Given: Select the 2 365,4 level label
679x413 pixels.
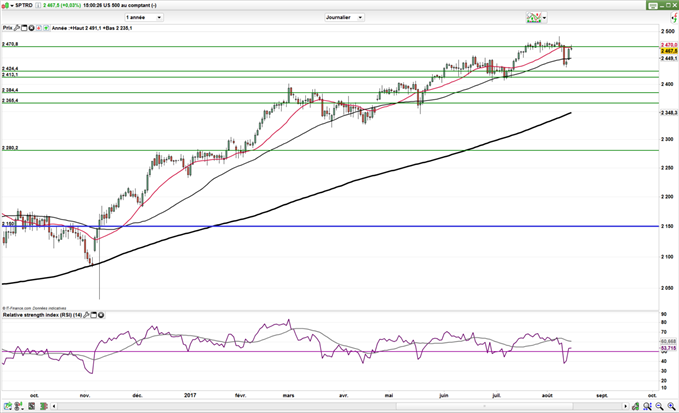Looking at the screenshot, I should pyautogui.click(x=10, y=100).
